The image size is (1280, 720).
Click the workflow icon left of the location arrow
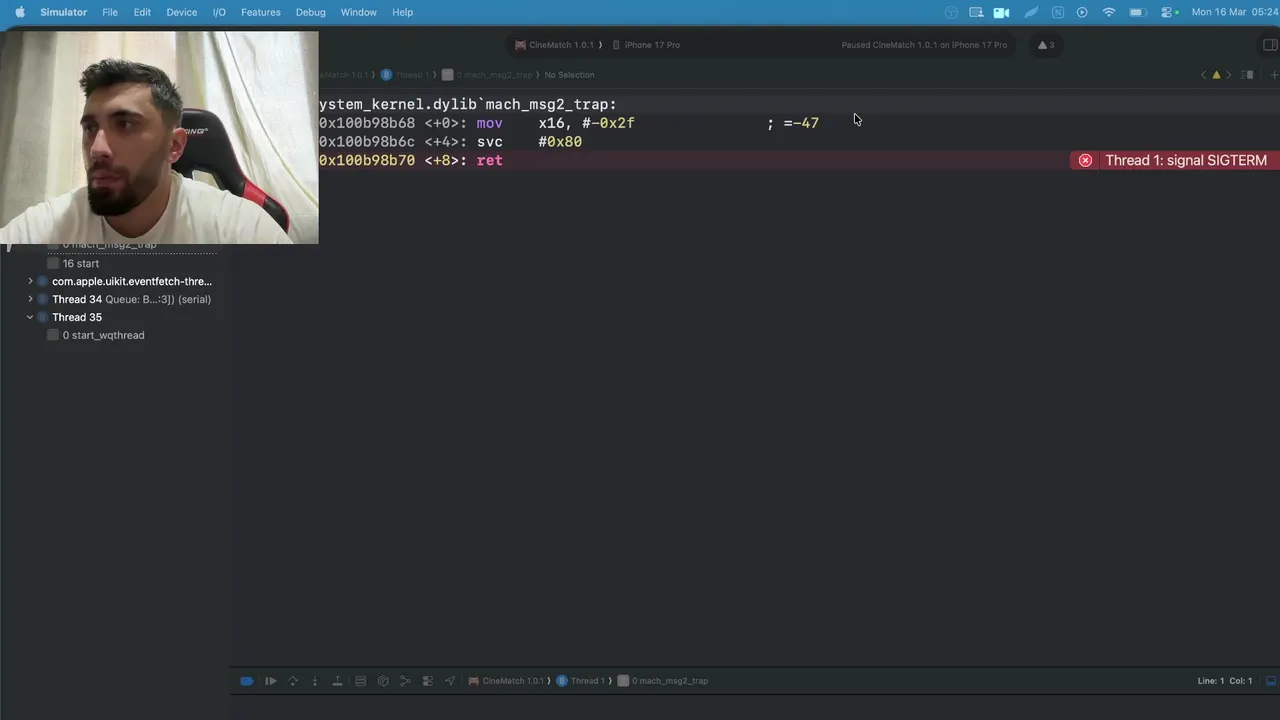pos(427,681)
